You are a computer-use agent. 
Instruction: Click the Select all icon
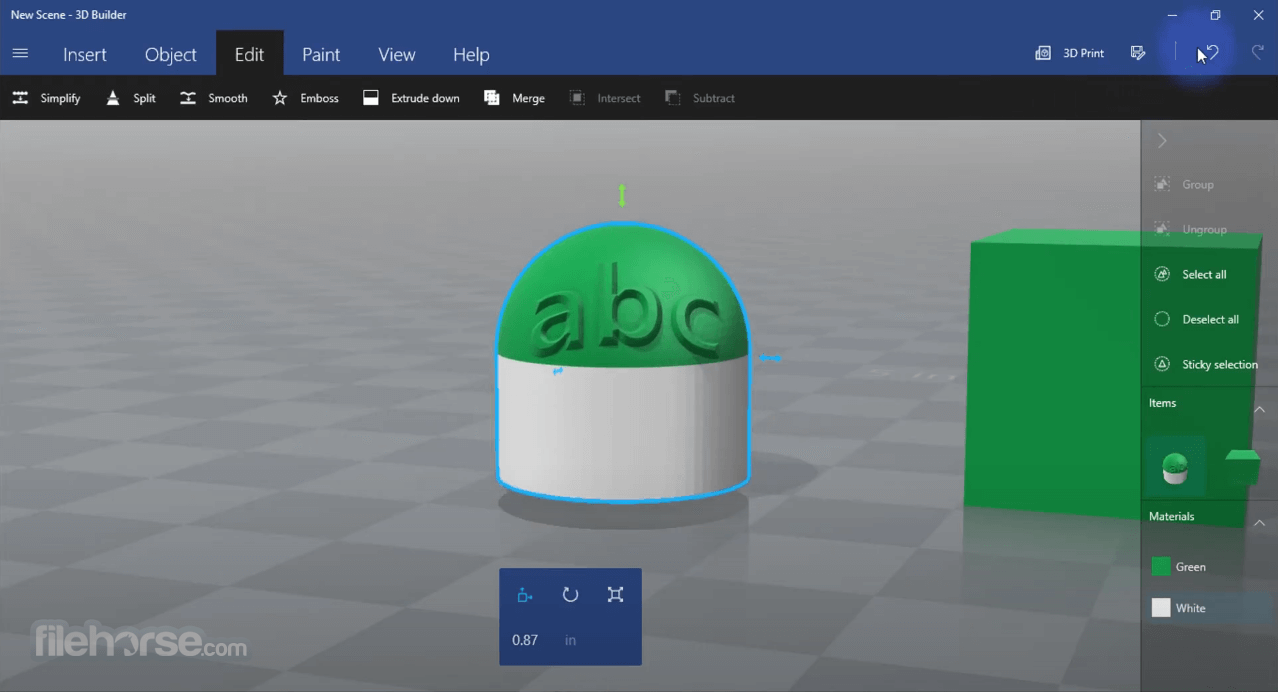1162,274
